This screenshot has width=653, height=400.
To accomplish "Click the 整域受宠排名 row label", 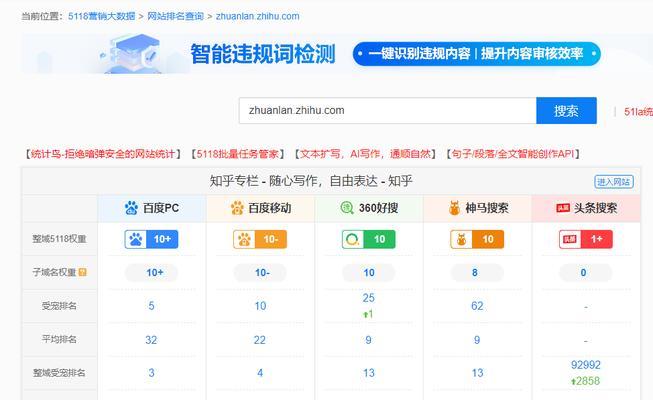I will coord(59,372).
